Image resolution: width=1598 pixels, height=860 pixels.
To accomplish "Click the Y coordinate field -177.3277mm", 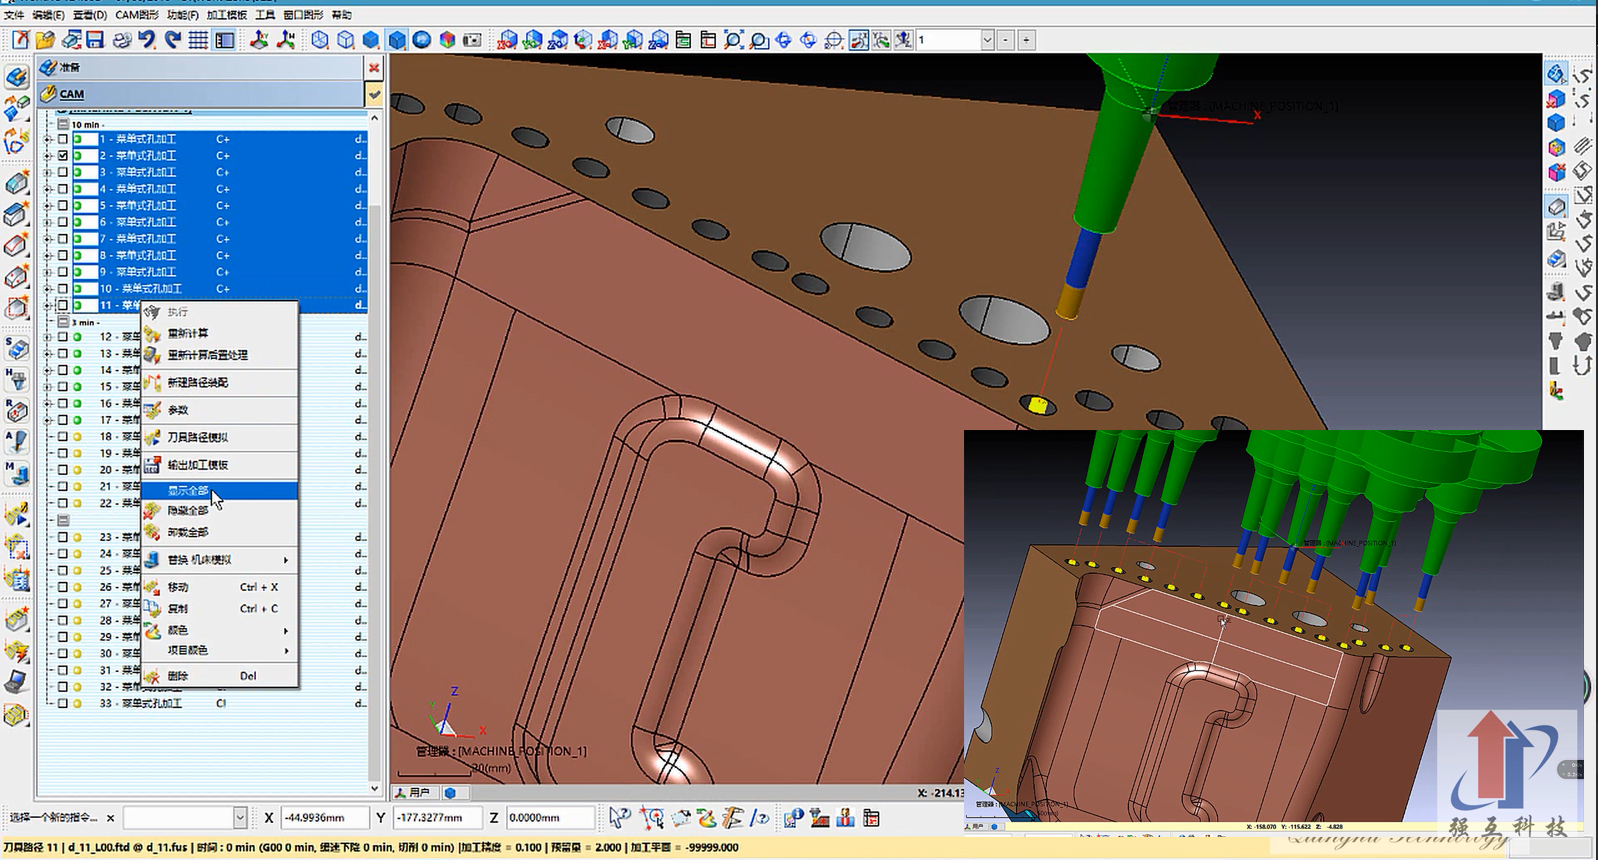I will (437, 818).
